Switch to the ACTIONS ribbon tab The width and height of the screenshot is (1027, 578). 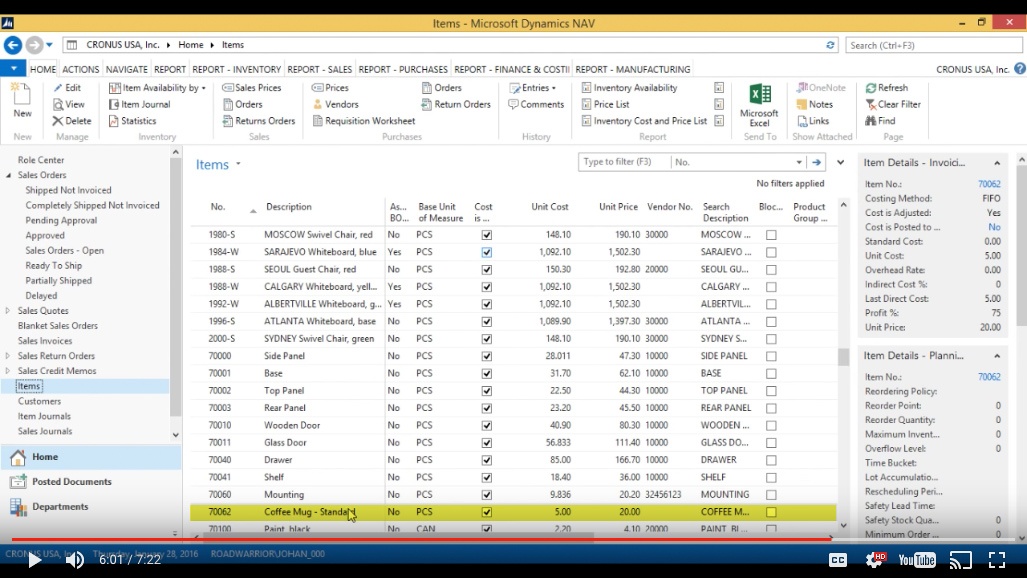click(80, 68)
